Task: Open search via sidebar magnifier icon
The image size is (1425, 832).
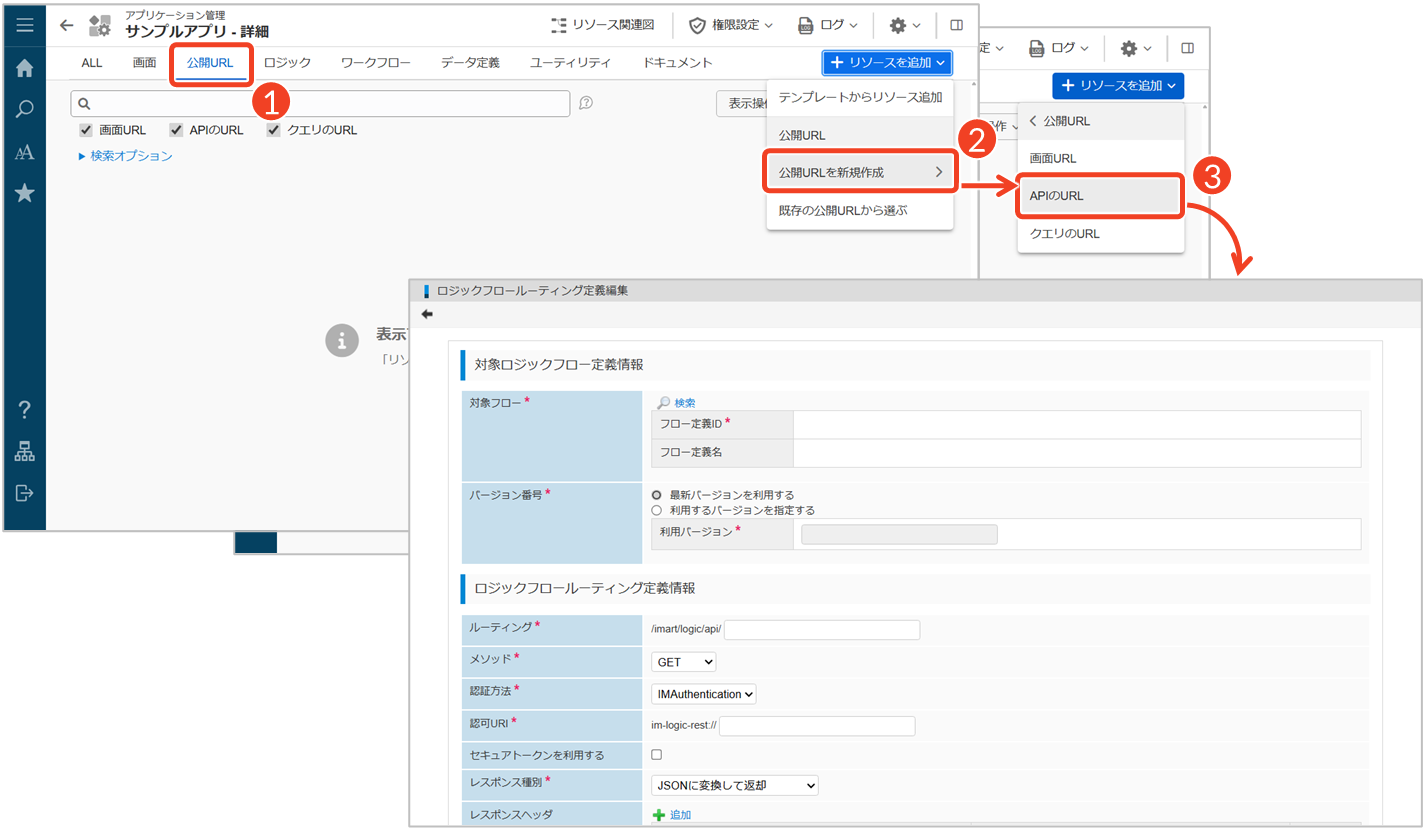Action: coord(25,110)
